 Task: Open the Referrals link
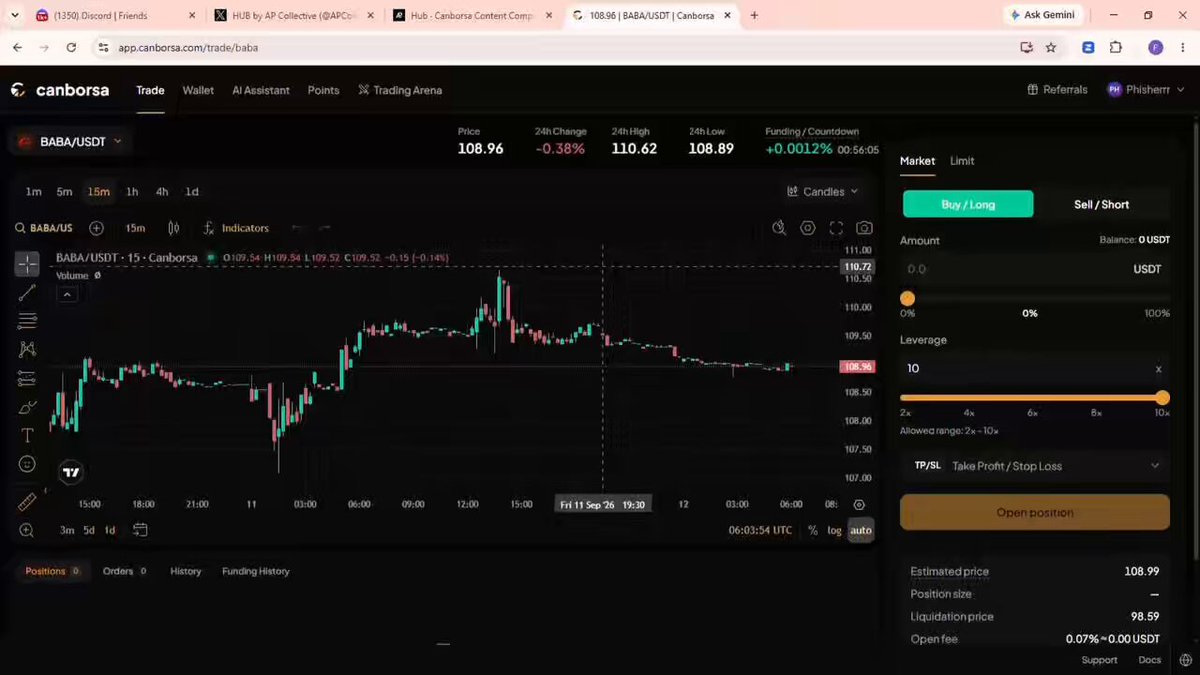pyautogui.click(x=1057, y=90)
